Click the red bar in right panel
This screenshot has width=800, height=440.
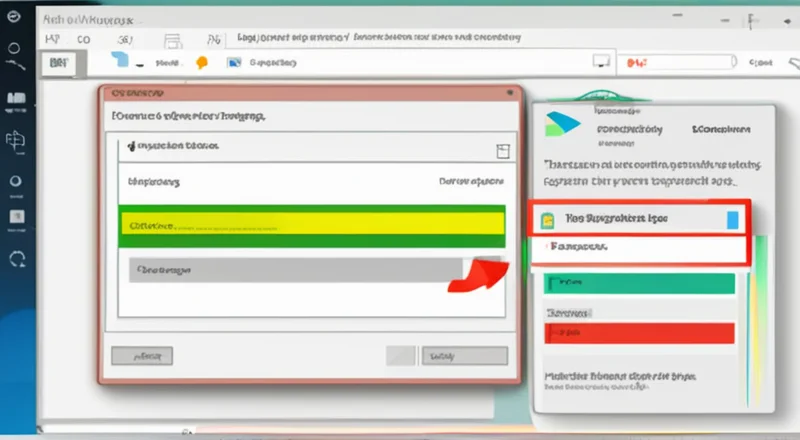638,332
